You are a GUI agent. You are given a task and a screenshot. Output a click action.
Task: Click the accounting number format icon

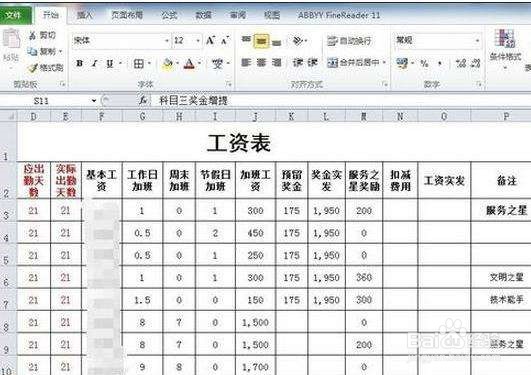402,63
